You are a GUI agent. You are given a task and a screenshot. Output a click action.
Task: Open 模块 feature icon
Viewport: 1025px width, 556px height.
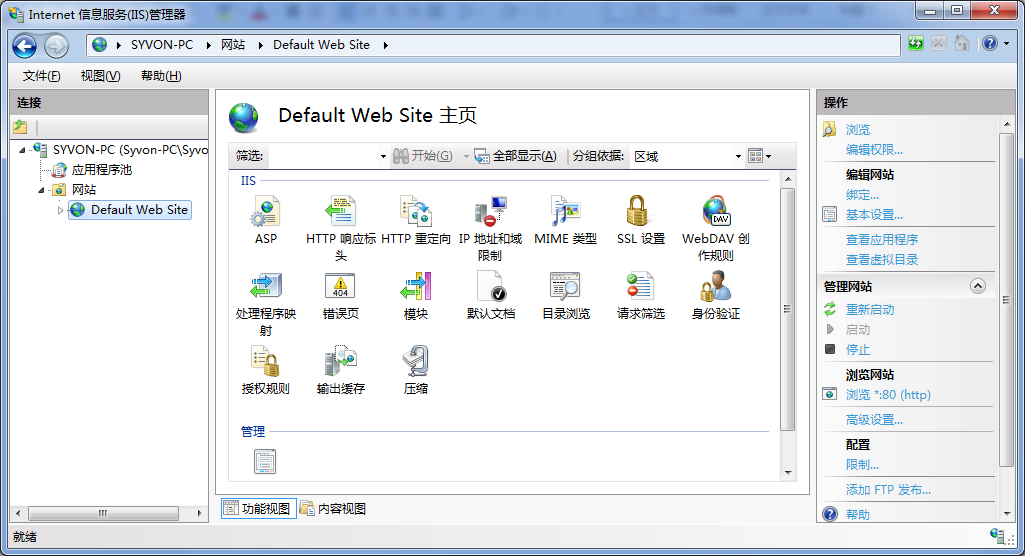pyautogui.click(x=416, y=287)
